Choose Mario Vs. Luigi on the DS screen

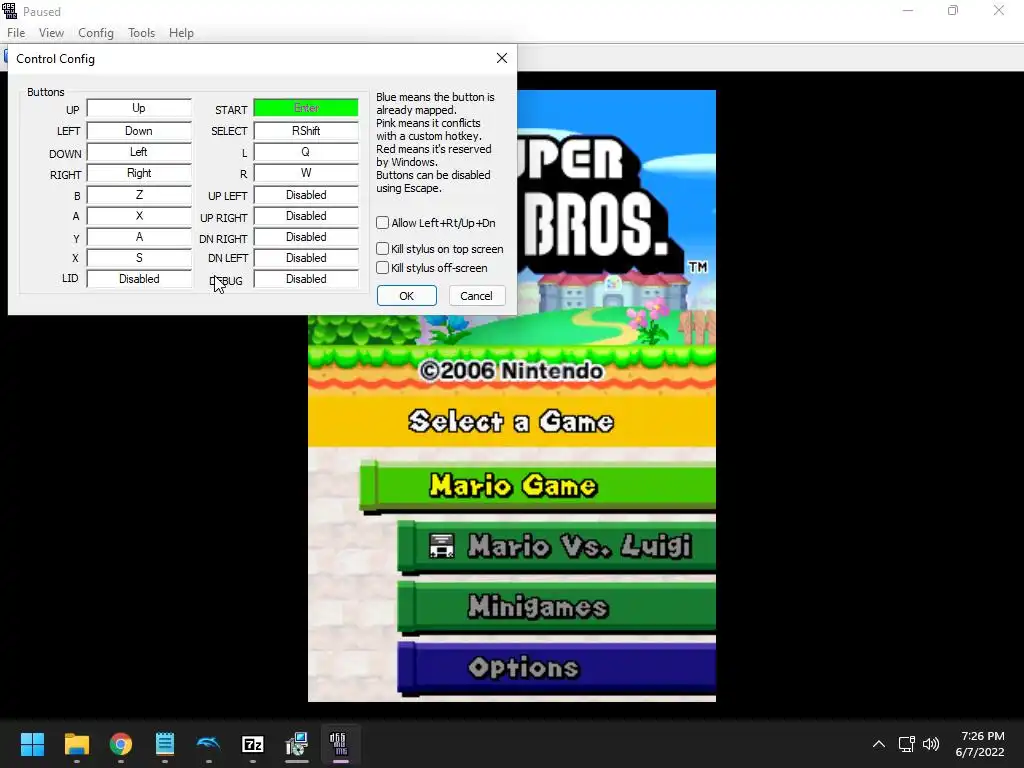[556, 546]
